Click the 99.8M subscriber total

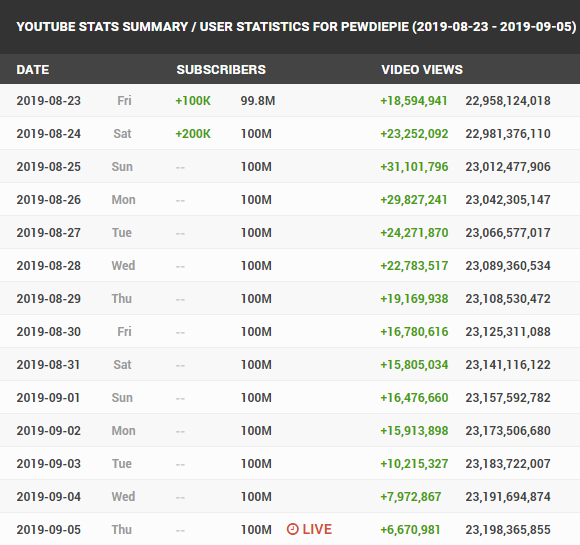258,101
